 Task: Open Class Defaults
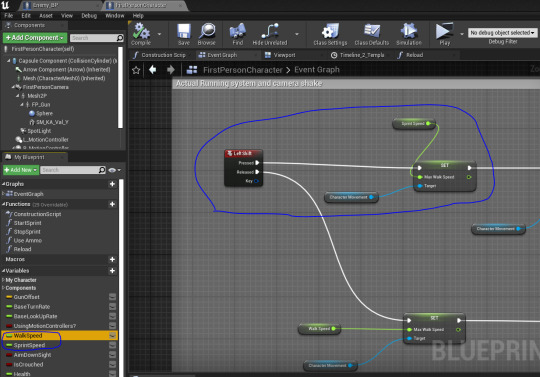[x=372, y=34]
